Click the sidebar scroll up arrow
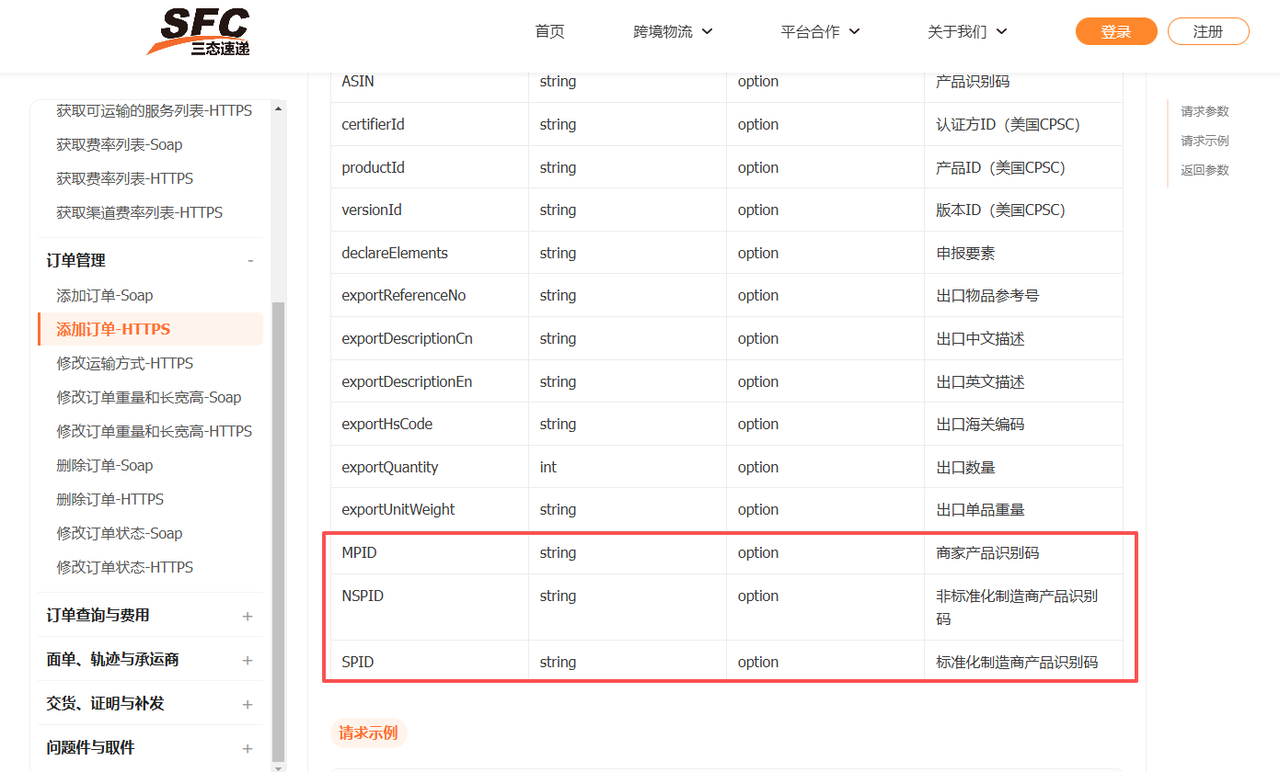1280x772 pixels. click(278, 108)
